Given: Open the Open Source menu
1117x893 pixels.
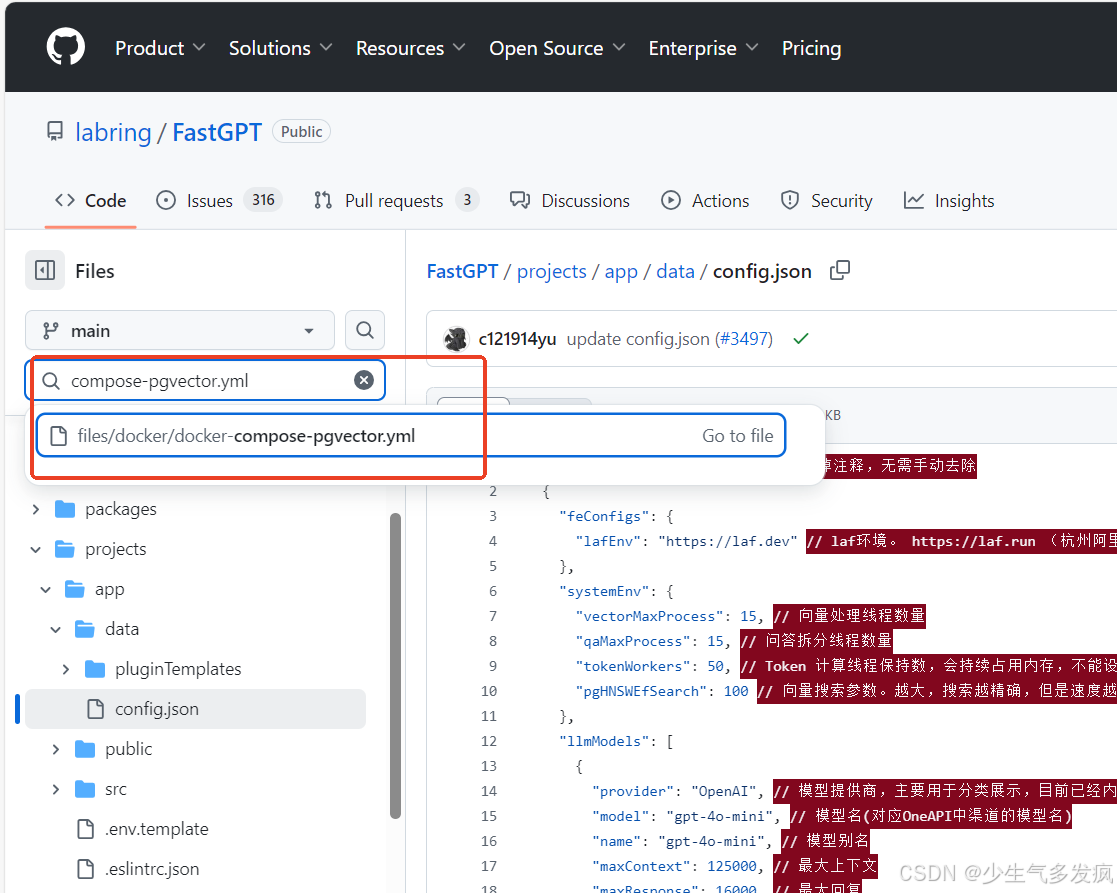Looking at the screenshot, I should tap(556, 48).
